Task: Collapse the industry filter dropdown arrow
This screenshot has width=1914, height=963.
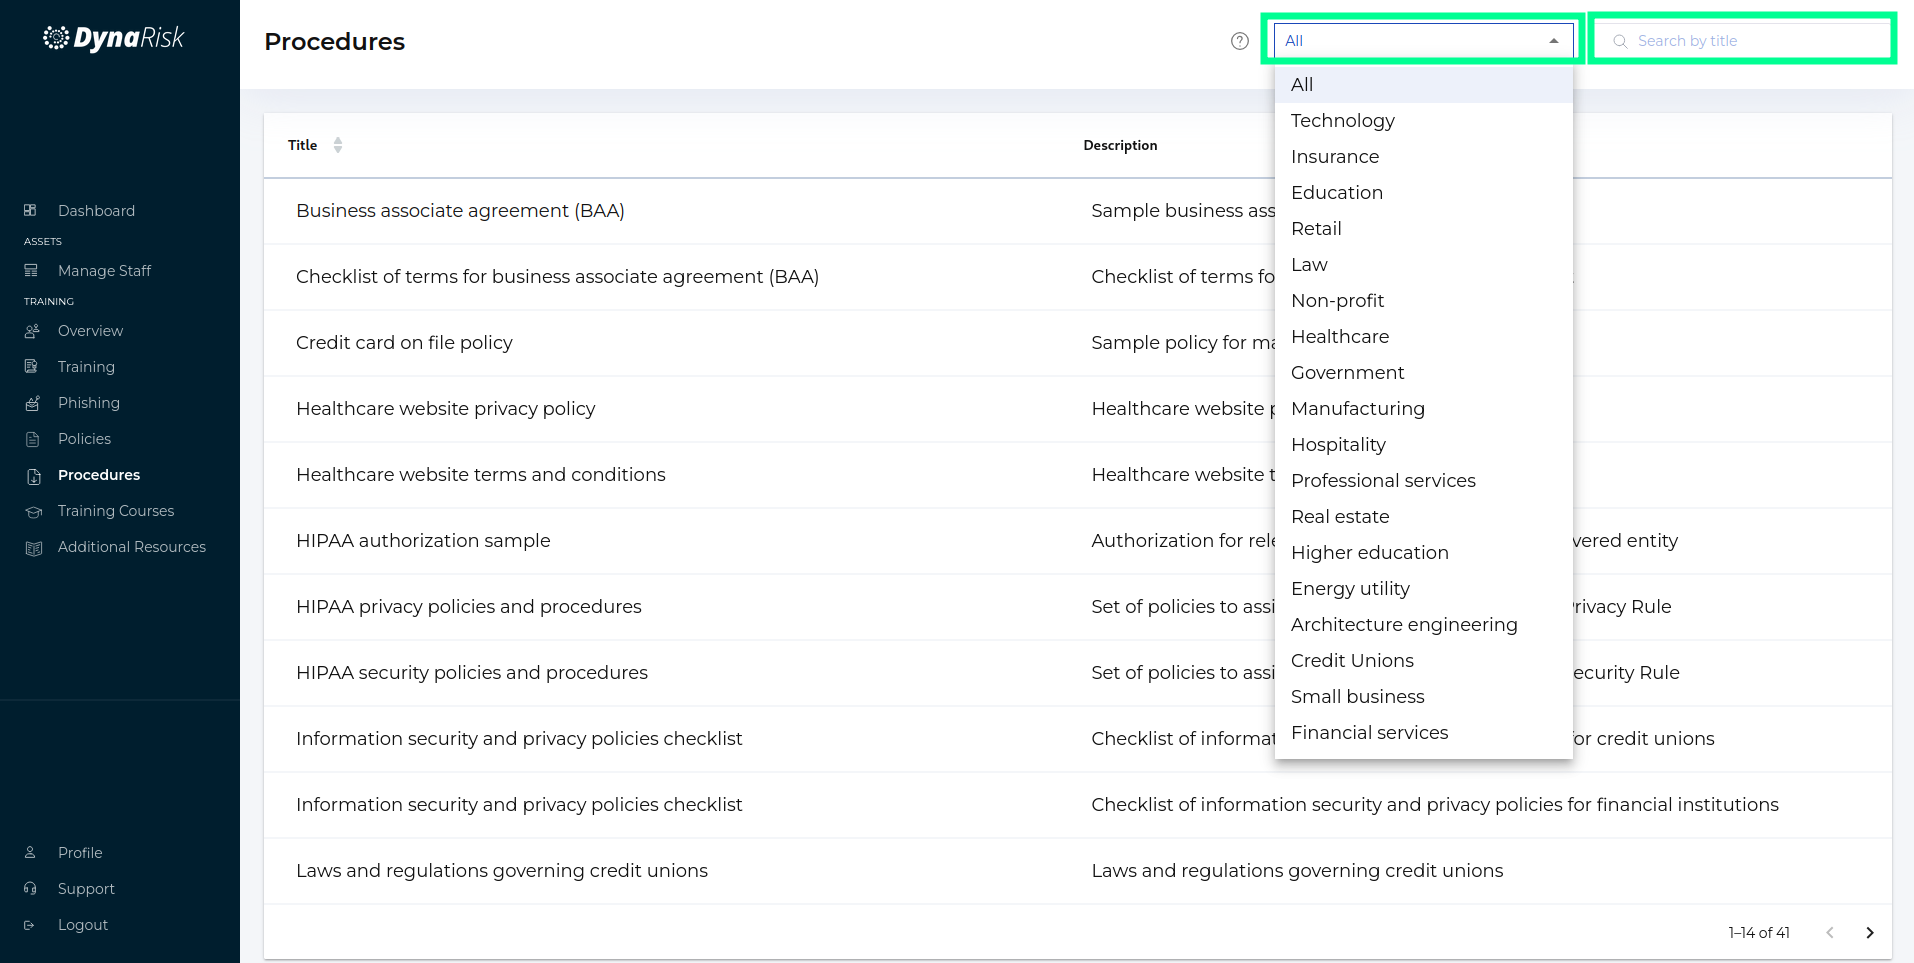Action: coord(1554,41)
